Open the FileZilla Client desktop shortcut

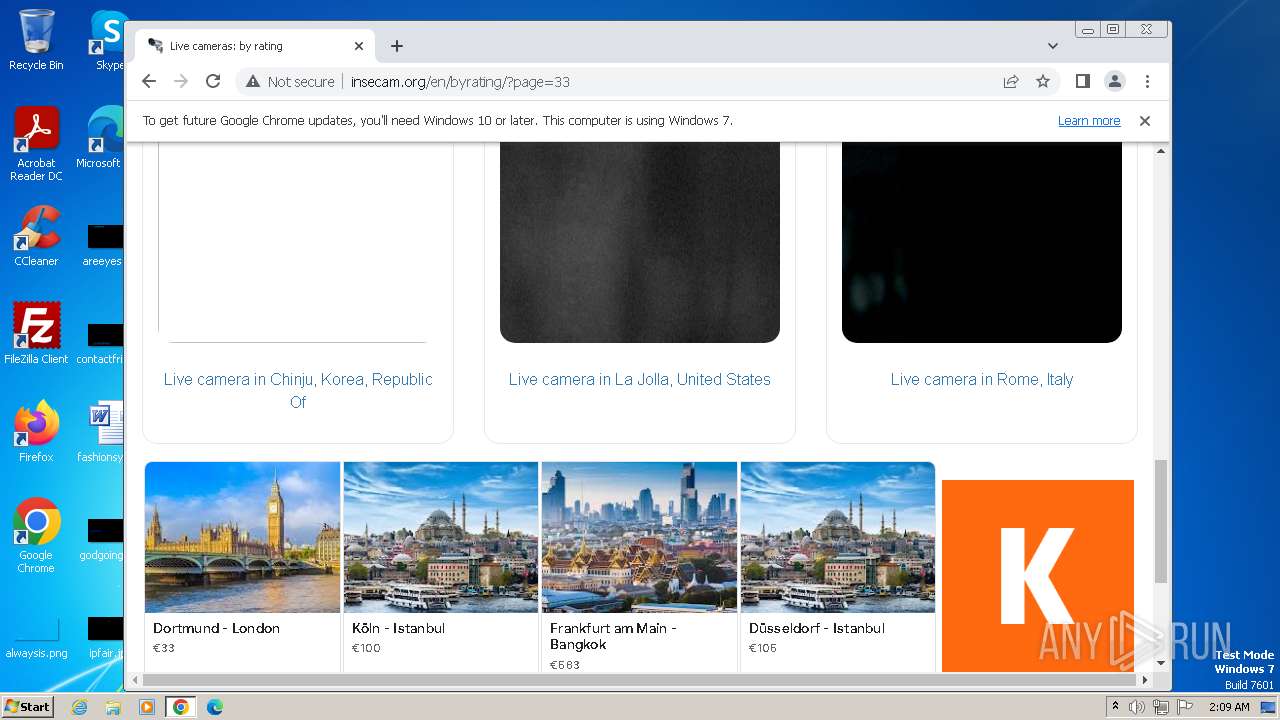coord(36,333)
